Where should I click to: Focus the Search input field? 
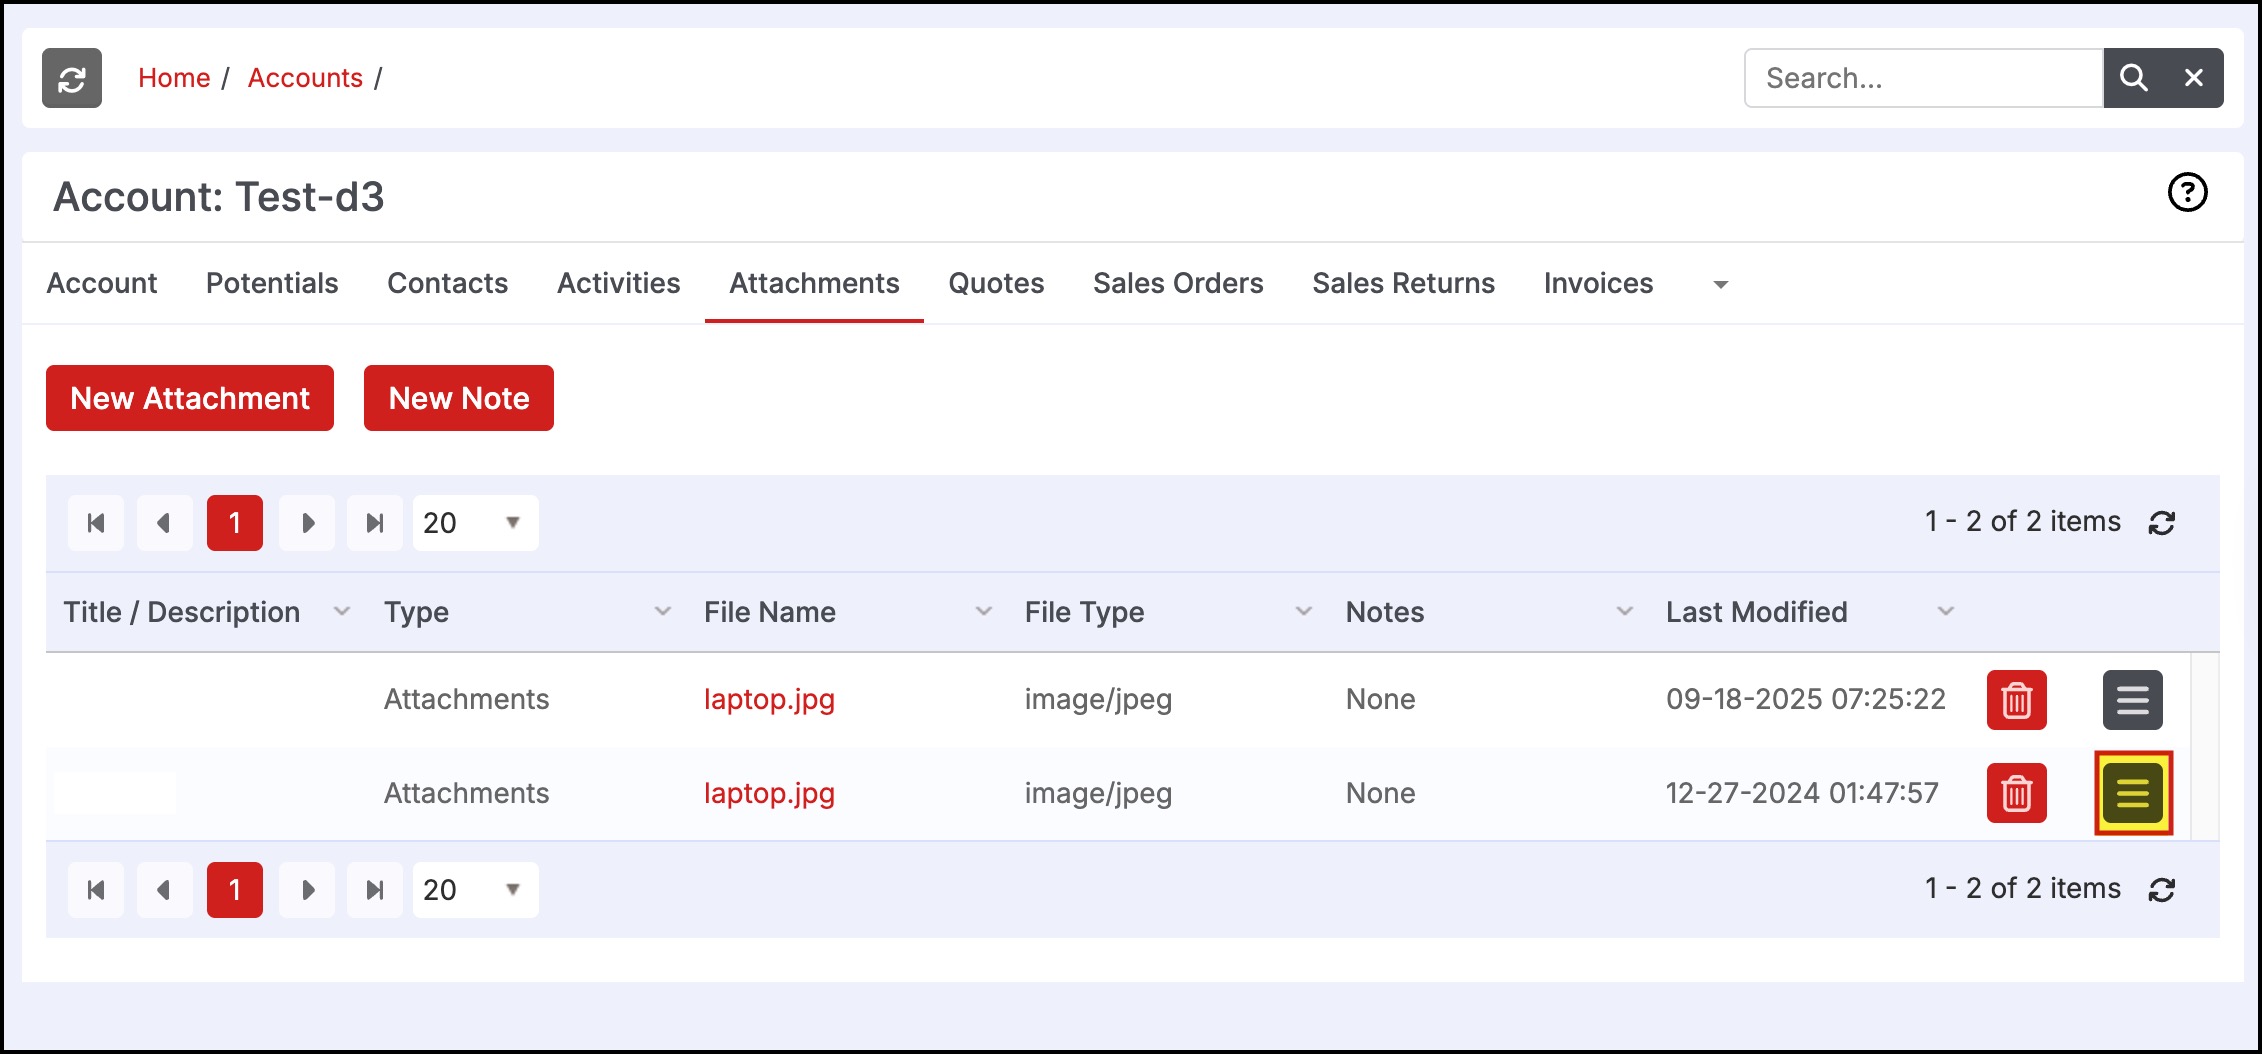coord(1923,78)
